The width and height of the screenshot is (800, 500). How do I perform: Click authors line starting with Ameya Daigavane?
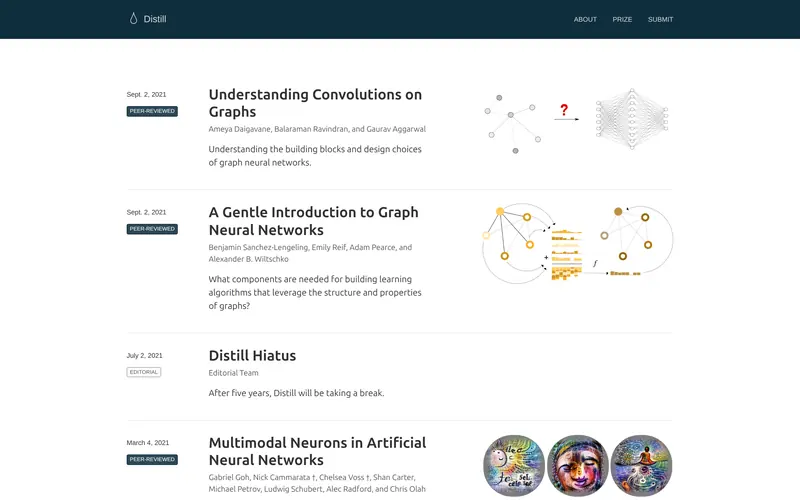coord(317,129)
